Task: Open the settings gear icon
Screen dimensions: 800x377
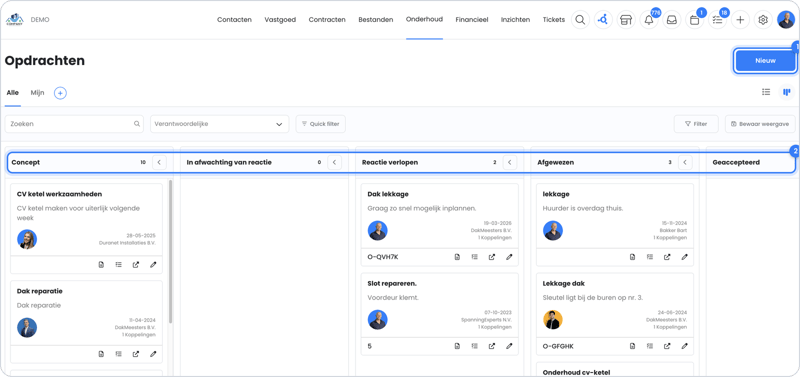Action: (763, 20)
